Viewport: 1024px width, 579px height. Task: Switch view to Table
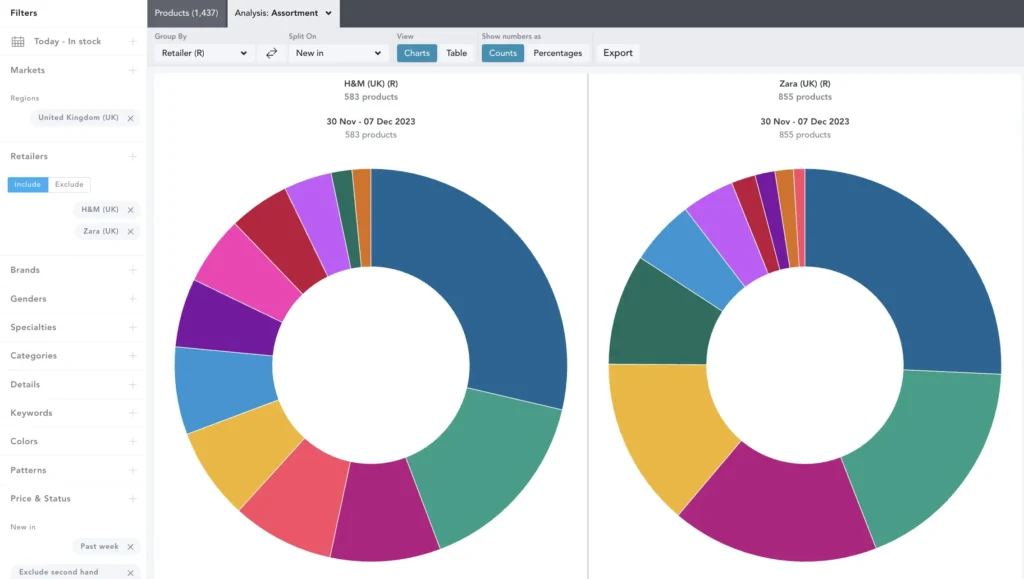(456, 53)
